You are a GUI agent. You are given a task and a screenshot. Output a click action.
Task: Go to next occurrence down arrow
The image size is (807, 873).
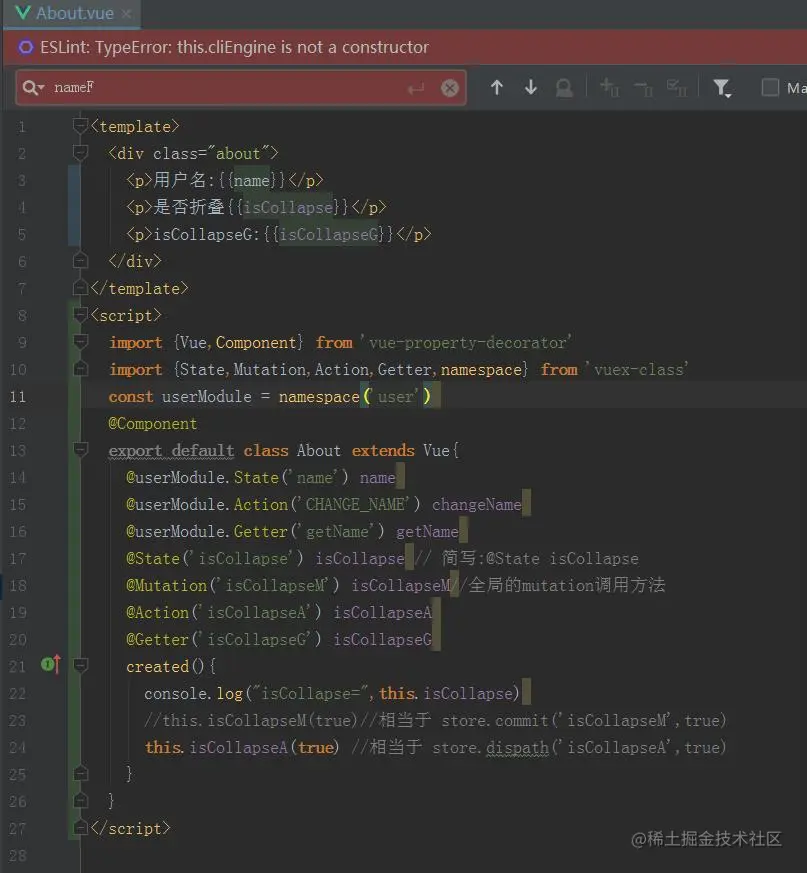coord(531,87)
